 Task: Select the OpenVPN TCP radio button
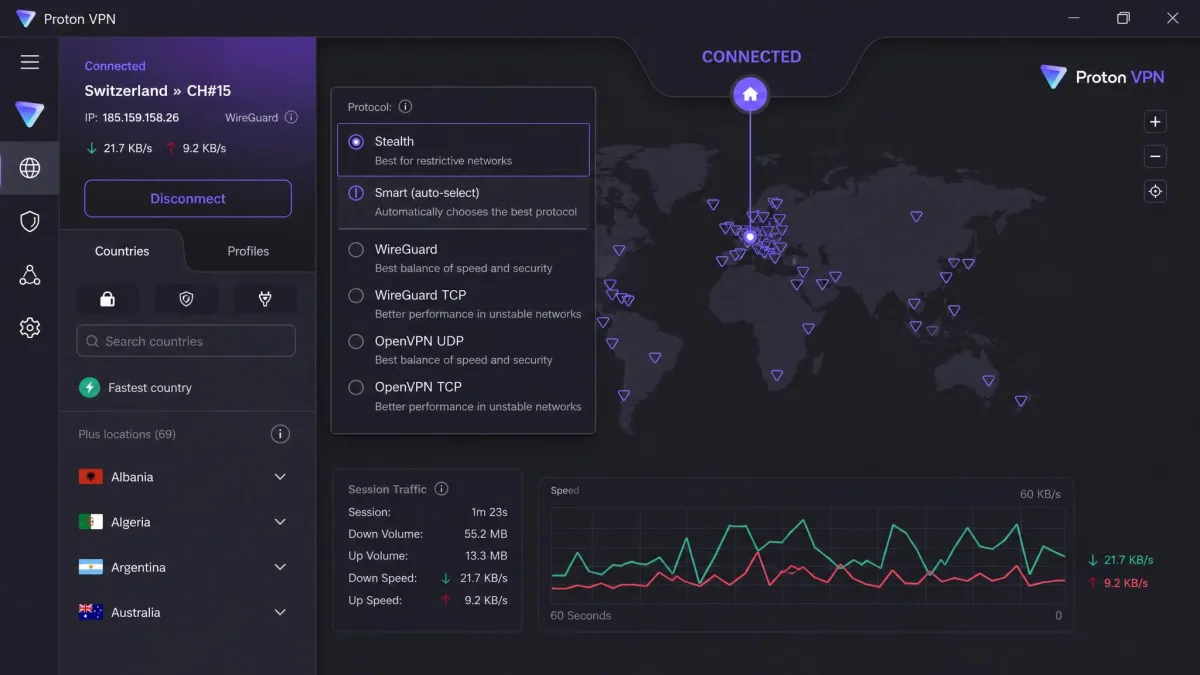355,388
